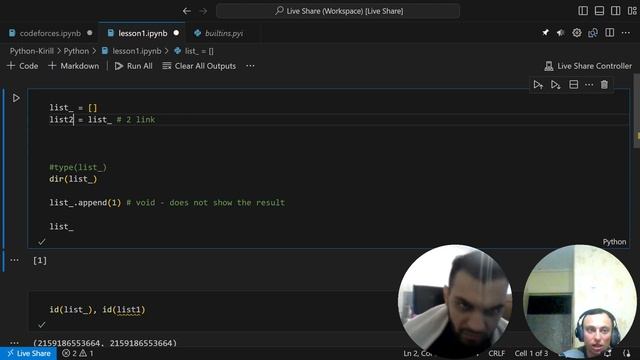Click 'Cell 1 of 3' status bar entry
The width and height of the screenshot is (640, 360).
point(531,353)
